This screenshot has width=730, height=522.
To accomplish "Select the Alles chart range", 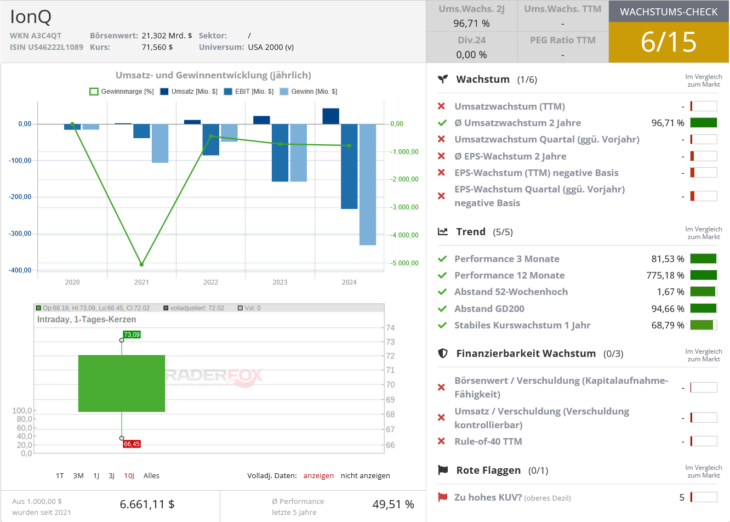I will pyautogui.click(x=151, y=475).
